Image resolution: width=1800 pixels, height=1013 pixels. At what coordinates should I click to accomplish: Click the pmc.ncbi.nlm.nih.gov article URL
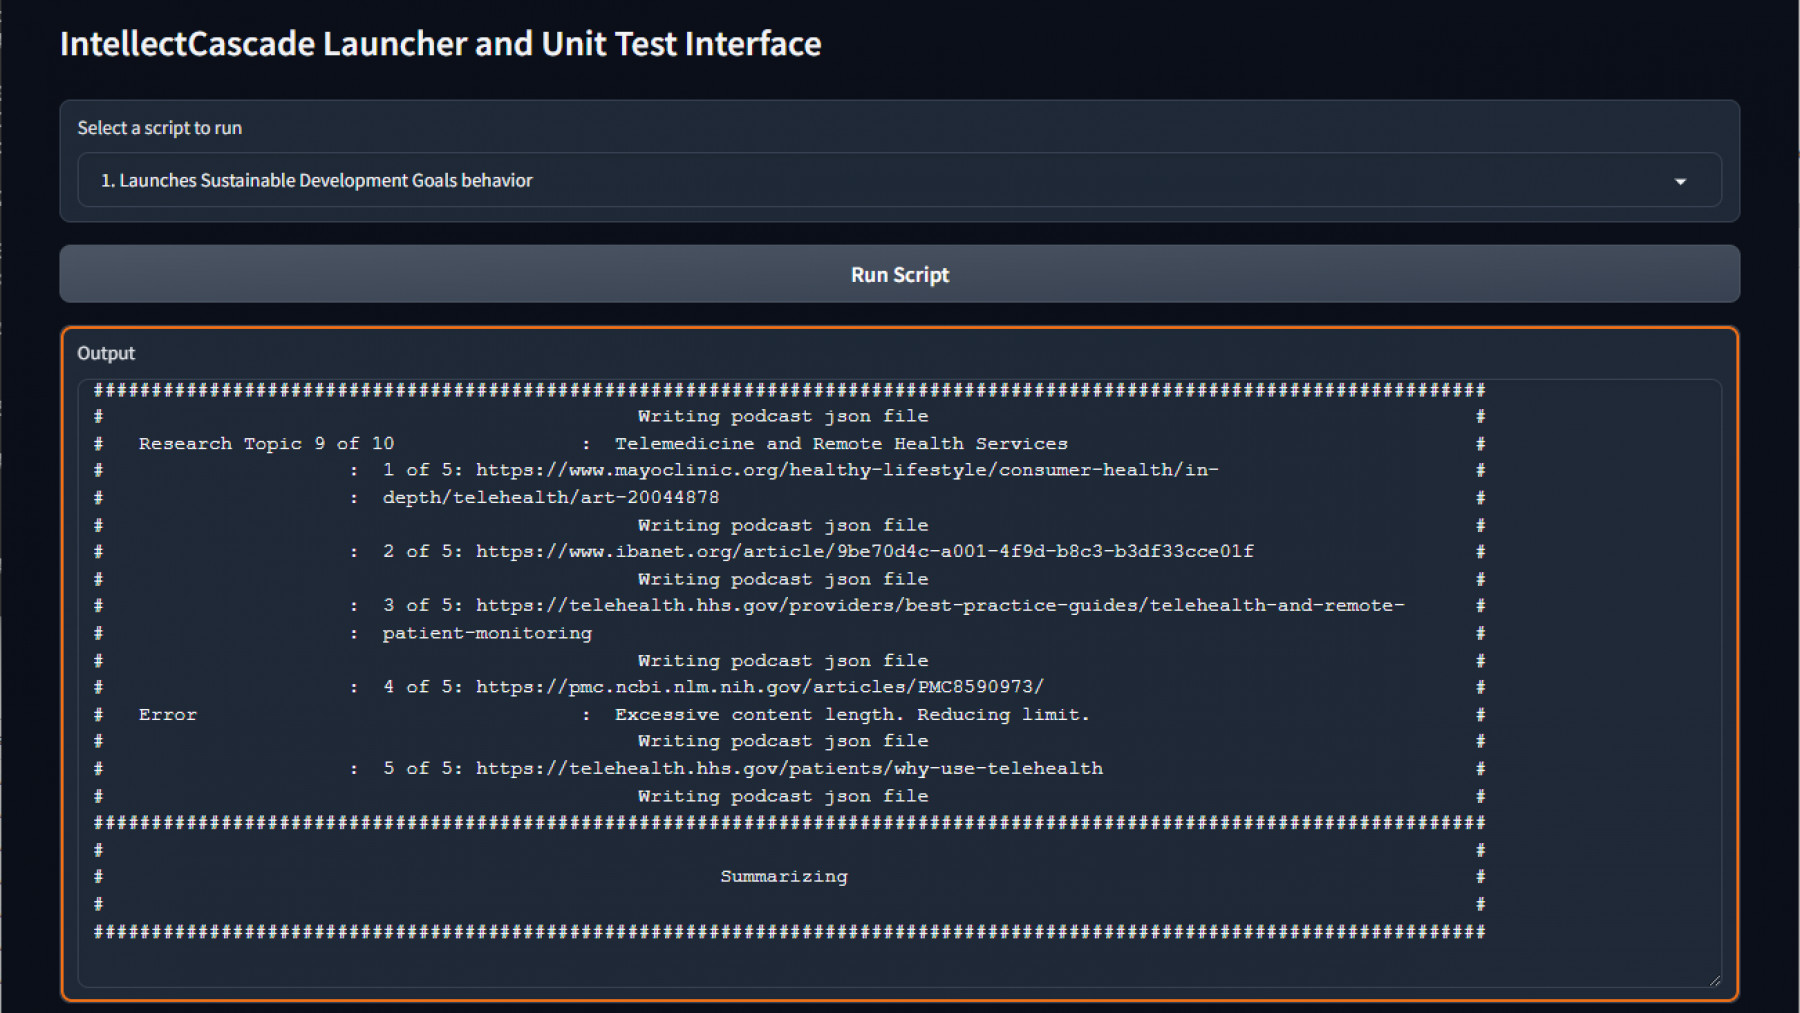[759, 687]
